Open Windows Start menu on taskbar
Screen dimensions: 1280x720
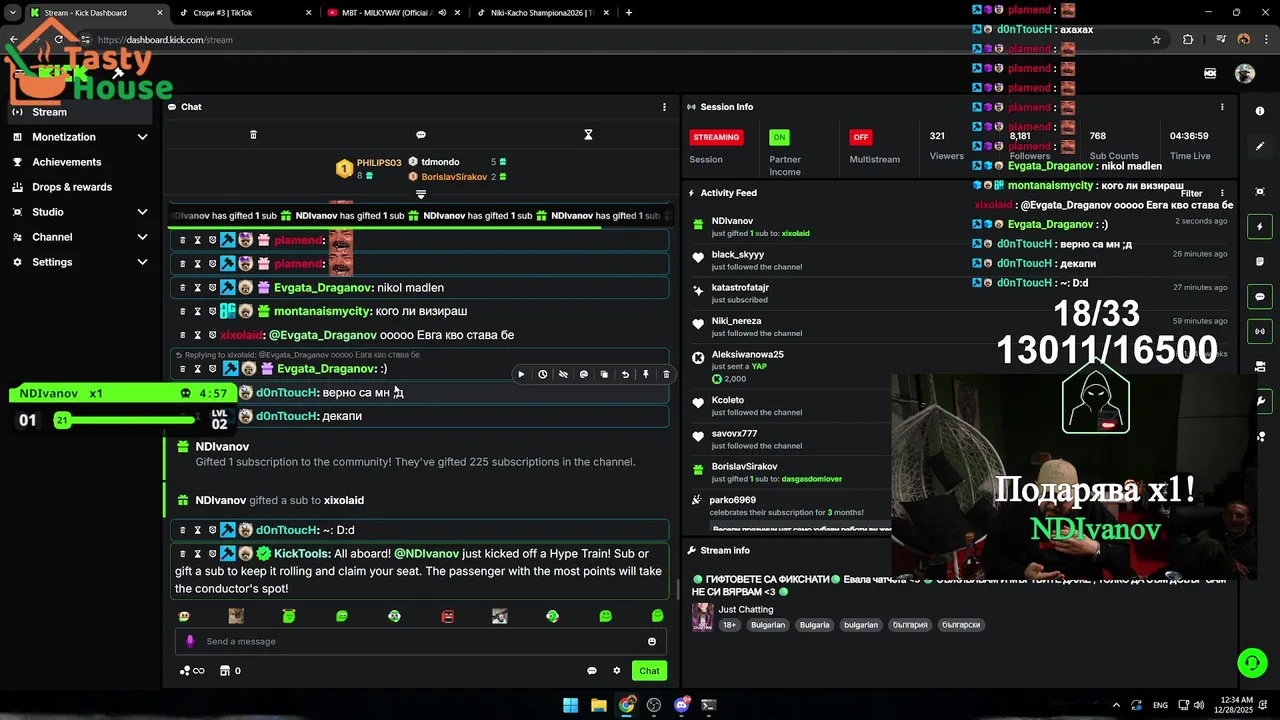570,705
